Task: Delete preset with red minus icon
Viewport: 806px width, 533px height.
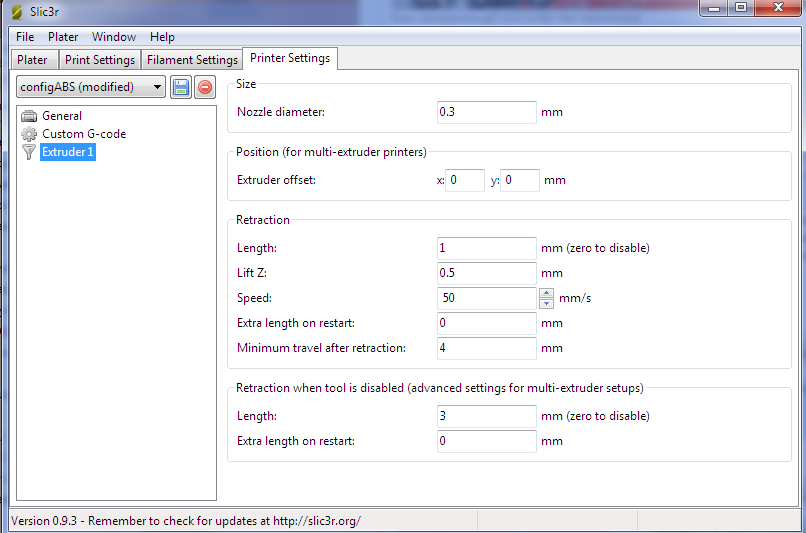Action: [x=205, y=87]
